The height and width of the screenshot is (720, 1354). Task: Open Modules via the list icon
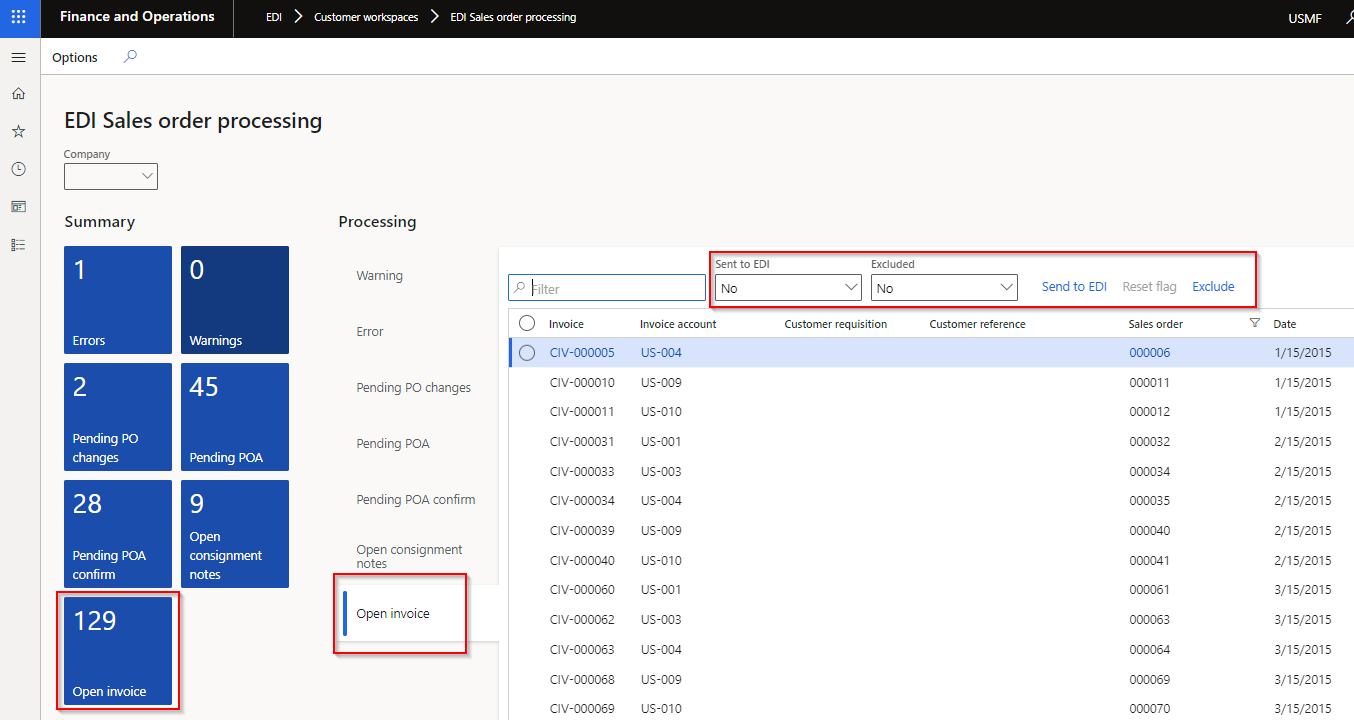(x=18, y=244)
